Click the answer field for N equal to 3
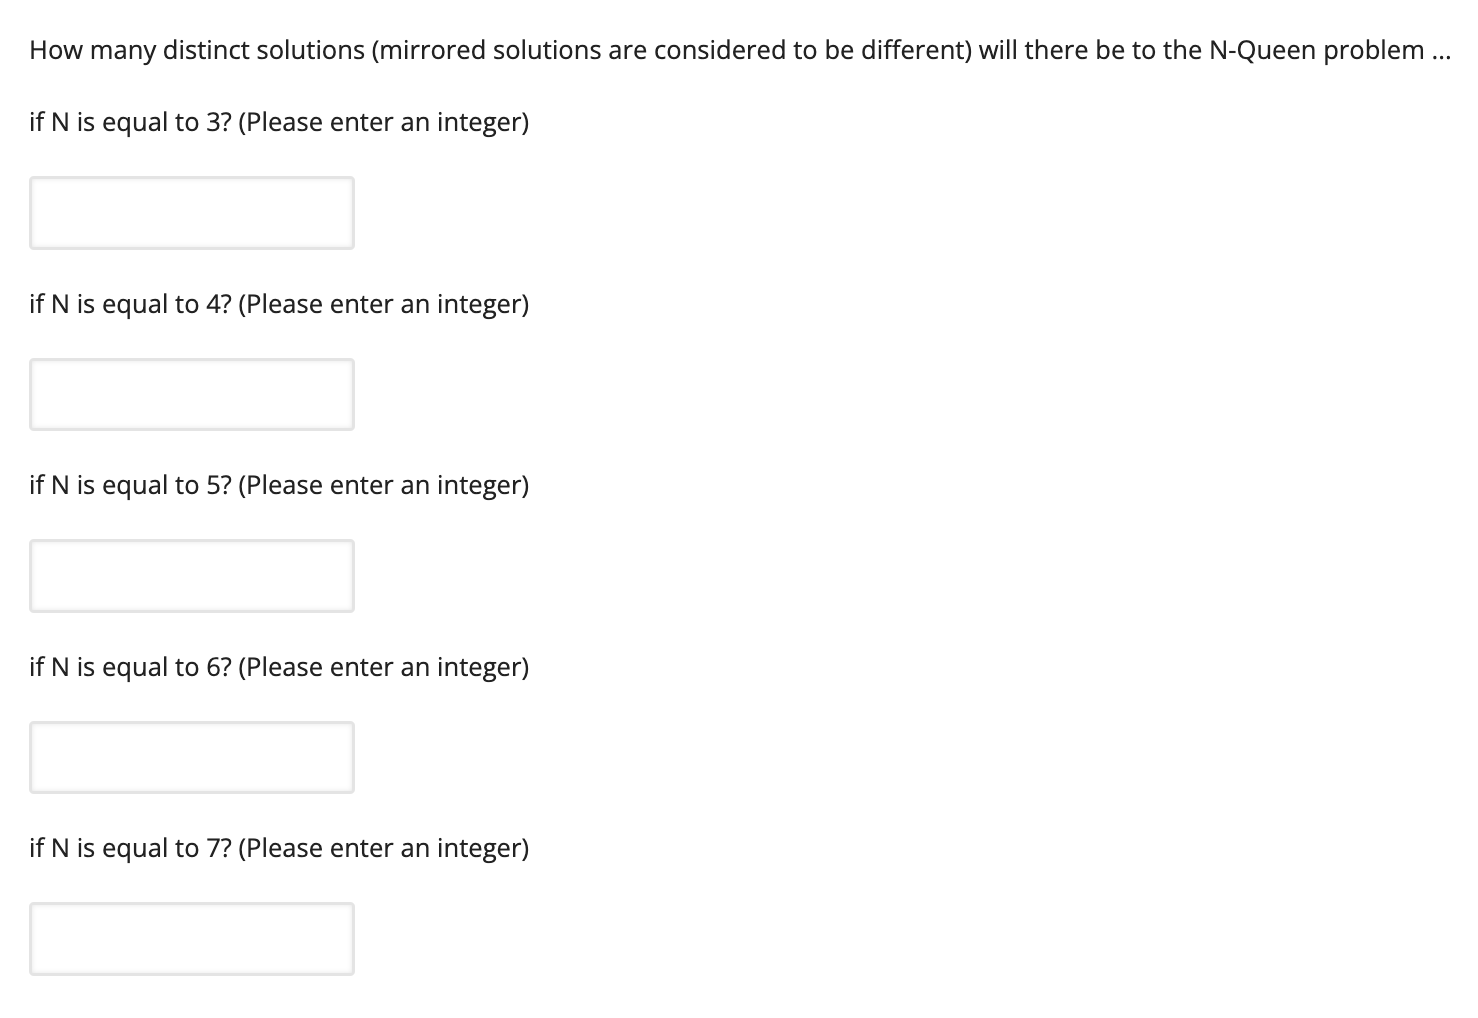Viewport: 1478px width, 1018px height. (192, 213)
